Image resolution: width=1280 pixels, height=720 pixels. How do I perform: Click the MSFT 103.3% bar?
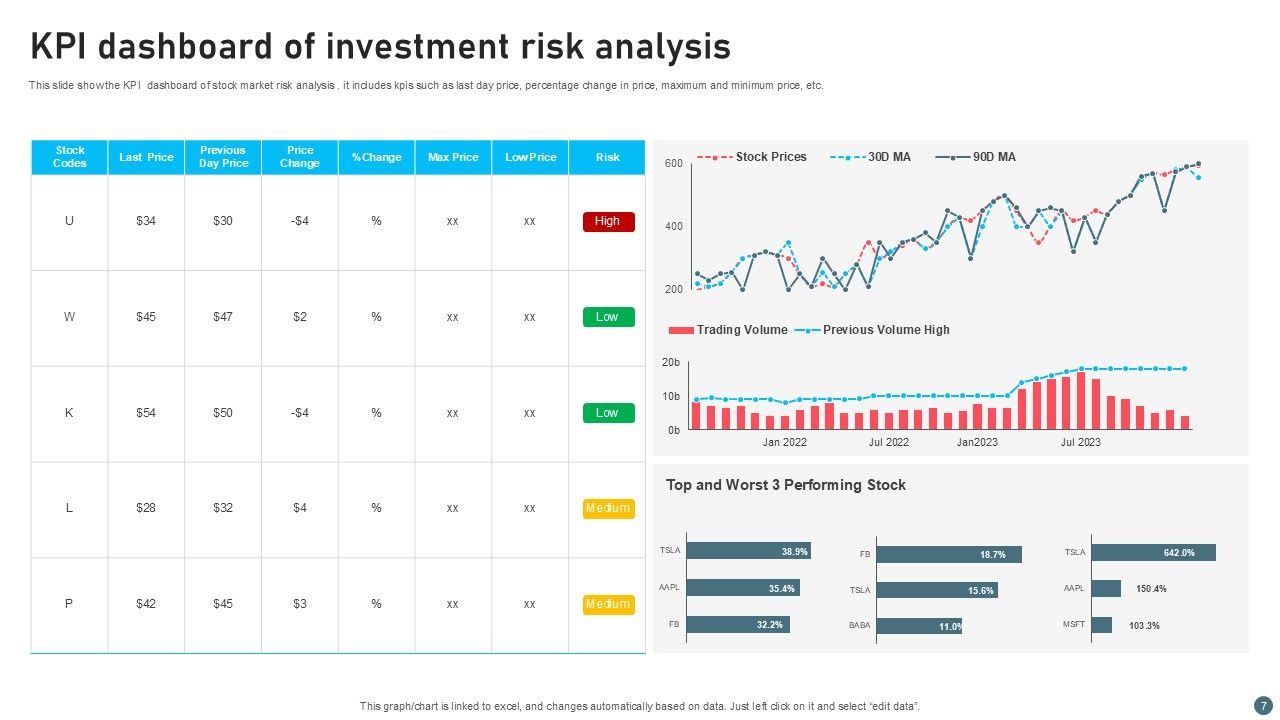(1101, 625)
